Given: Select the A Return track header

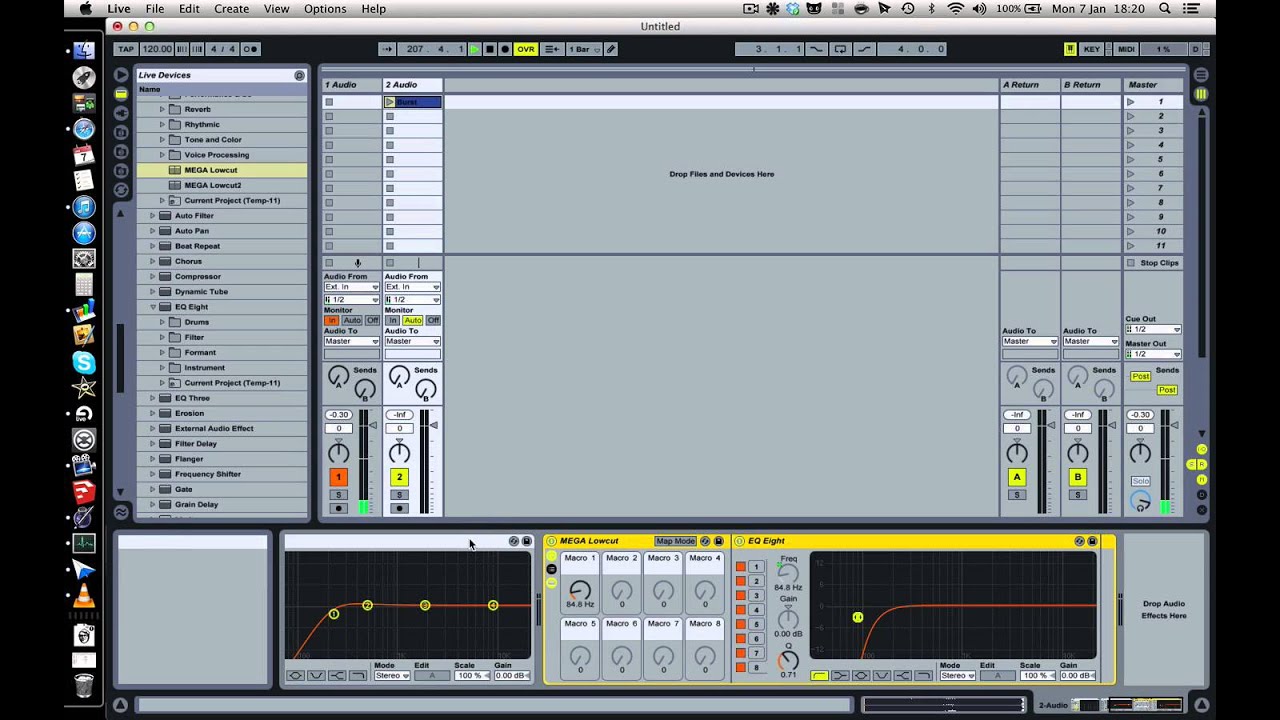Looking at the screenshot, I should [x=1029, y=85].
